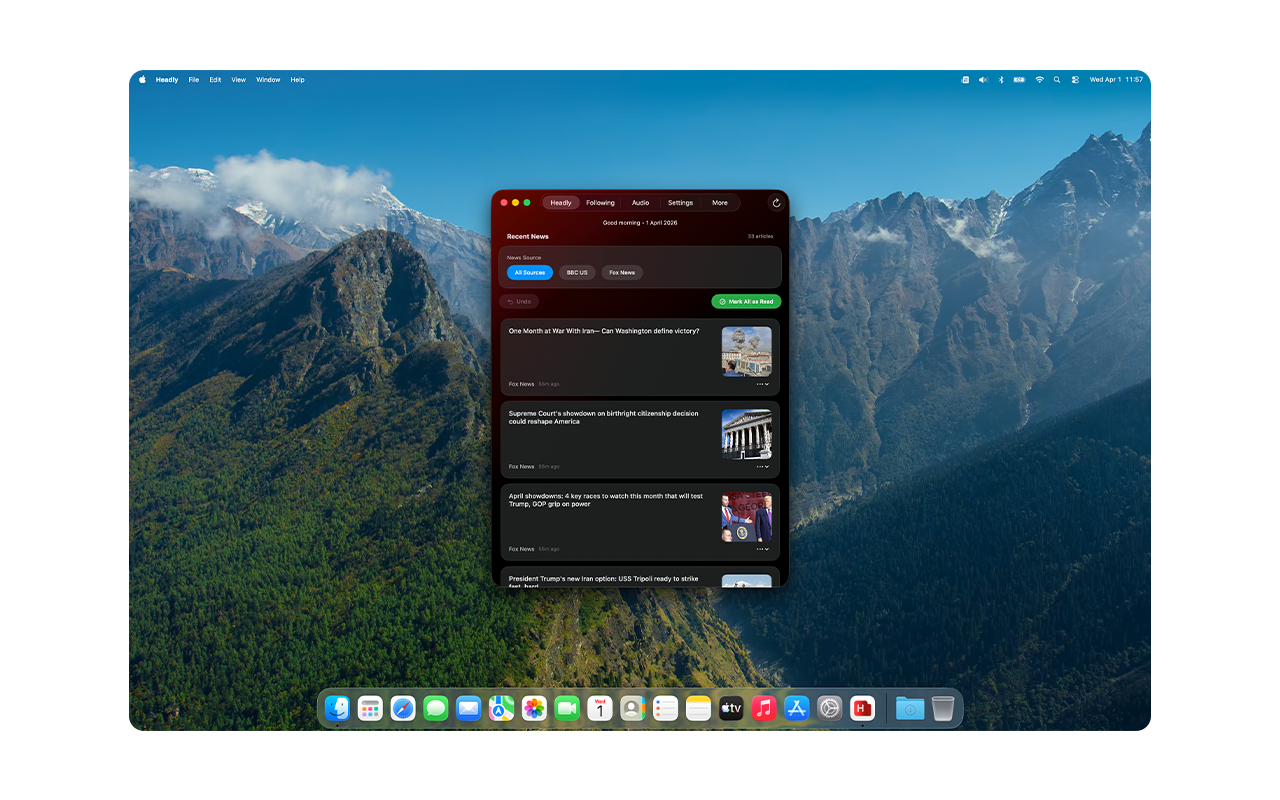Open Maps from the dock
Screen dimensions: 1280x800
[502, 709]
